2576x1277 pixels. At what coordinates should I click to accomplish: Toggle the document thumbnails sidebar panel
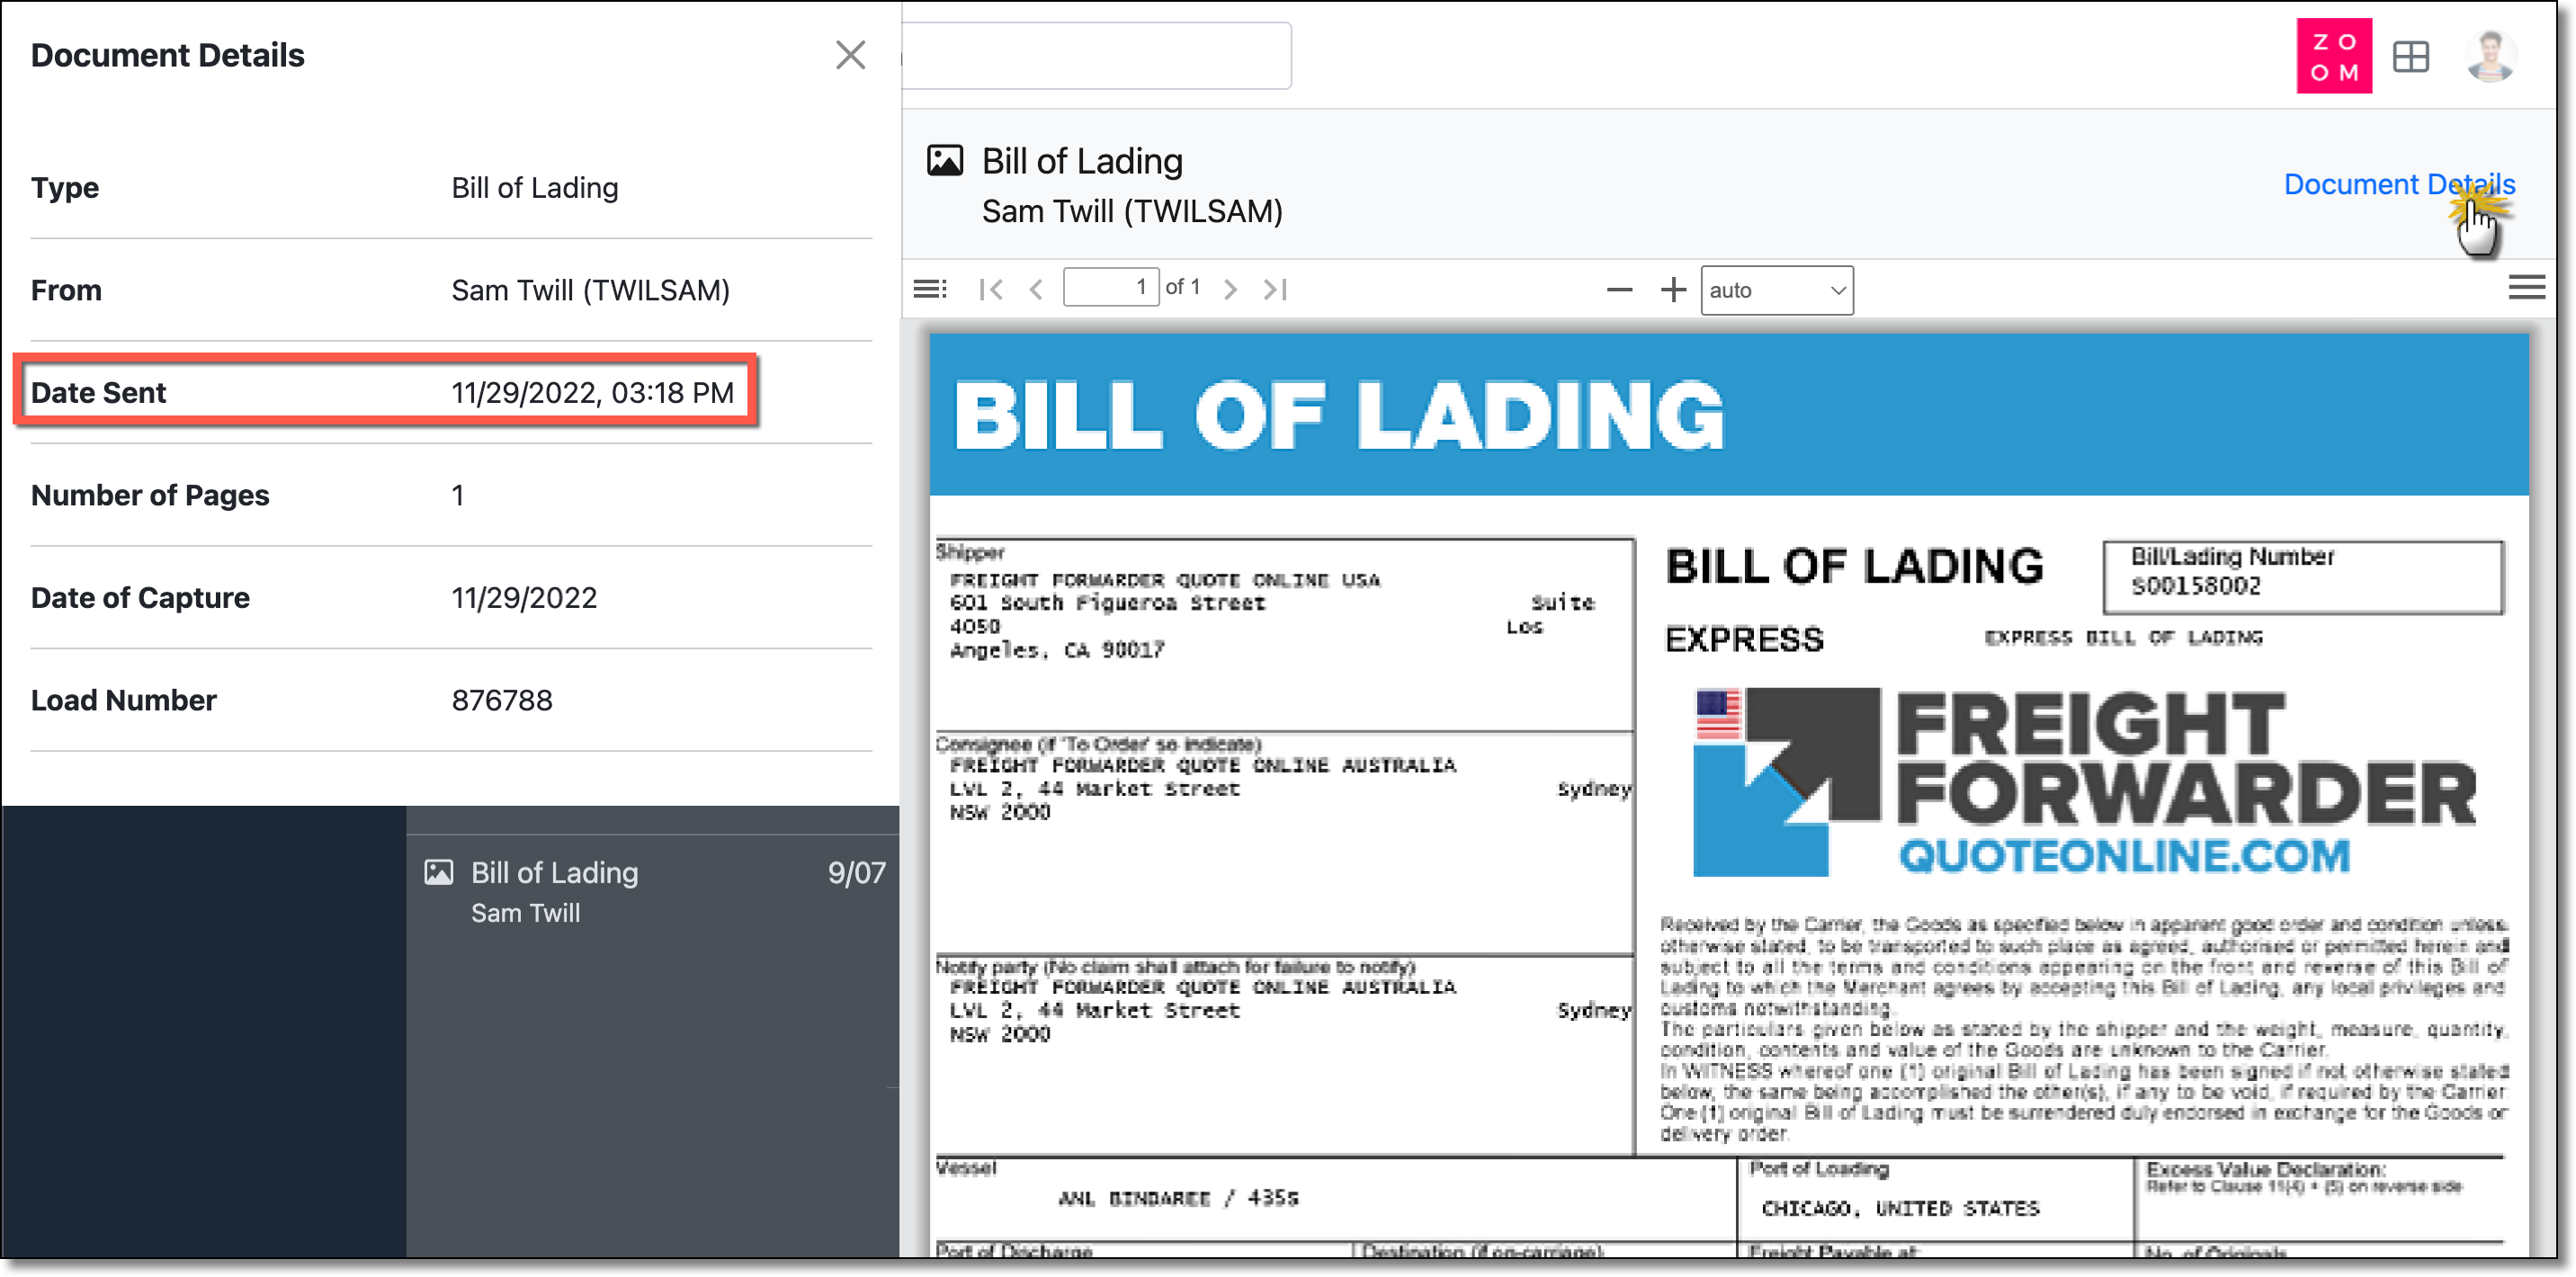click(929, 288)
